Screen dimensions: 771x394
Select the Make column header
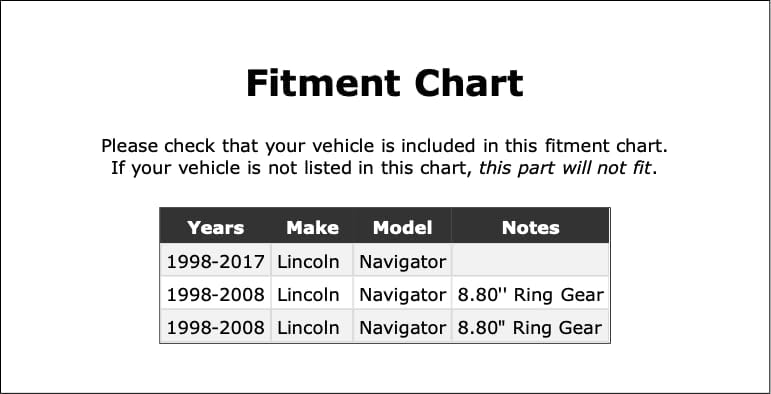coord(312,228)
